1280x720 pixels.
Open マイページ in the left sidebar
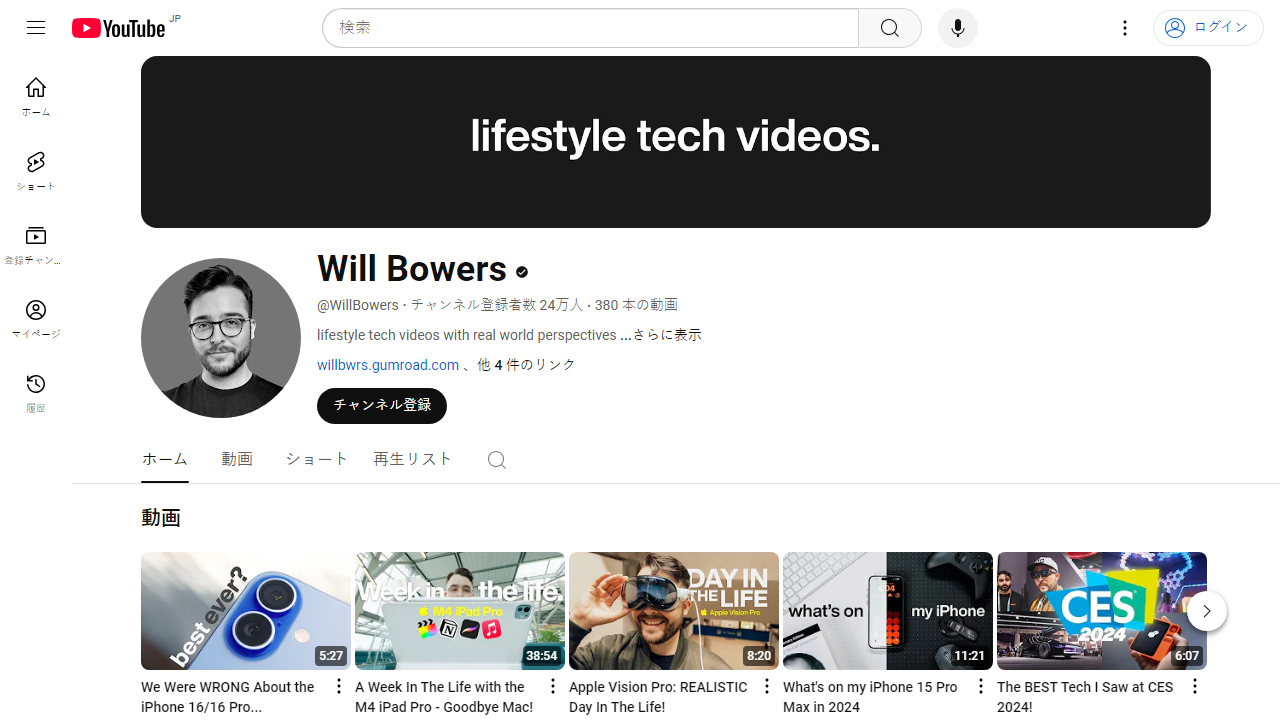pyautogui.click(x=36, y=319)
